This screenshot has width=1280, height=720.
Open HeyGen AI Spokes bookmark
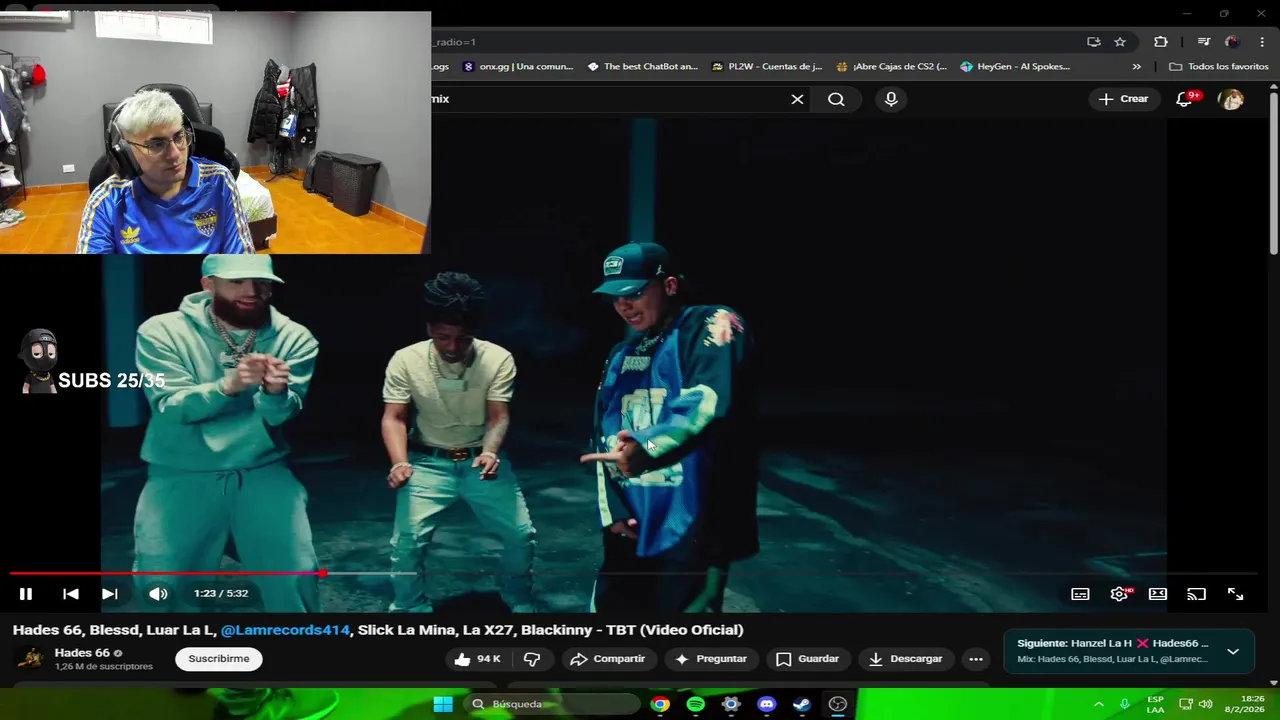[x=1015, y=67]
